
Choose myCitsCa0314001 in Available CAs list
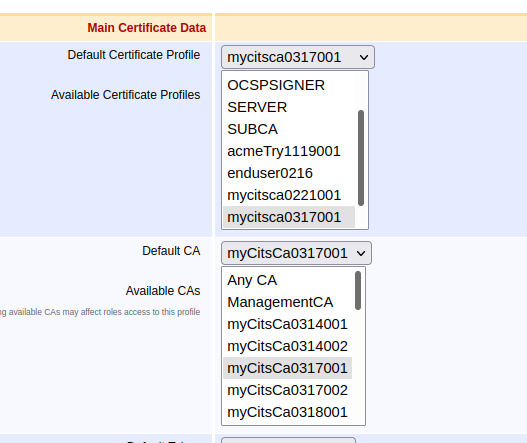click(287, 324)
